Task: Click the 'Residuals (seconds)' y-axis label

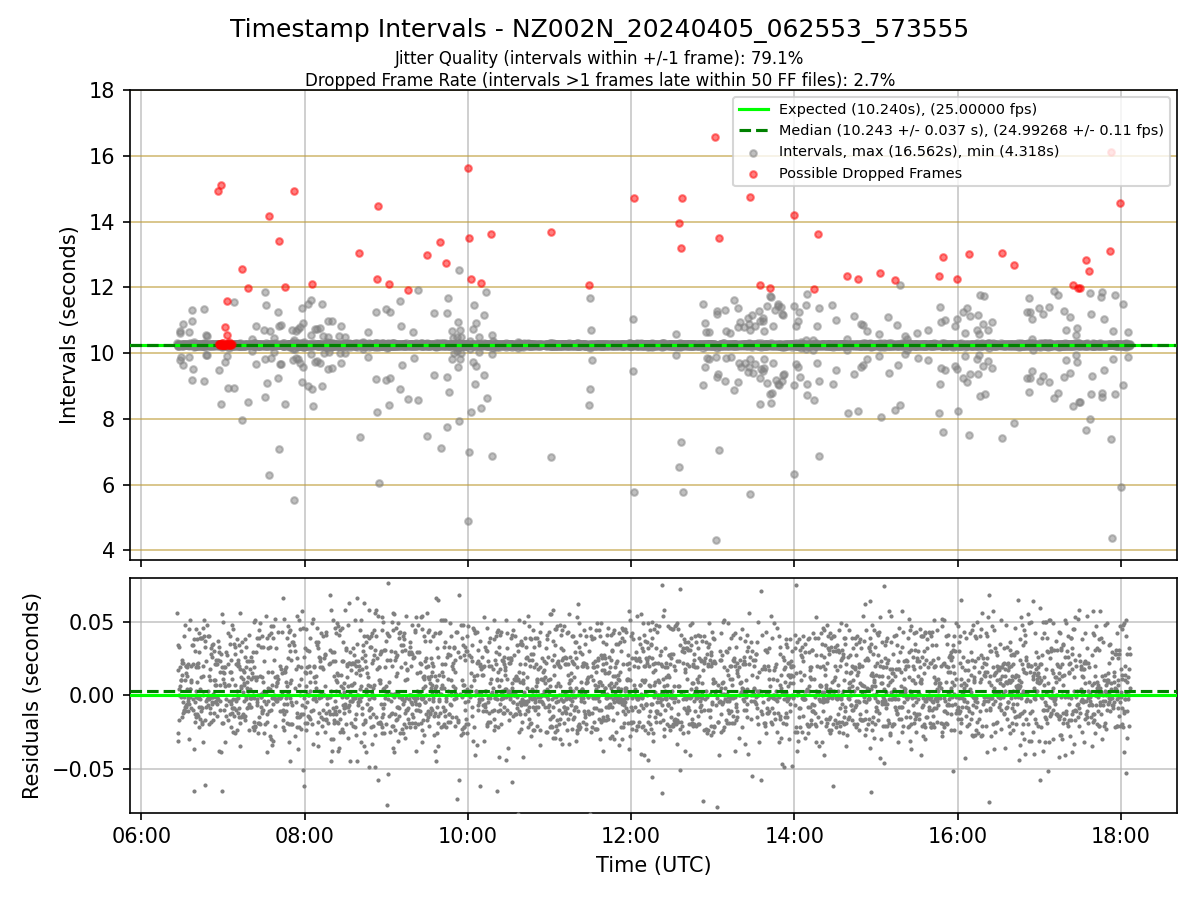Action: (32, 696)
